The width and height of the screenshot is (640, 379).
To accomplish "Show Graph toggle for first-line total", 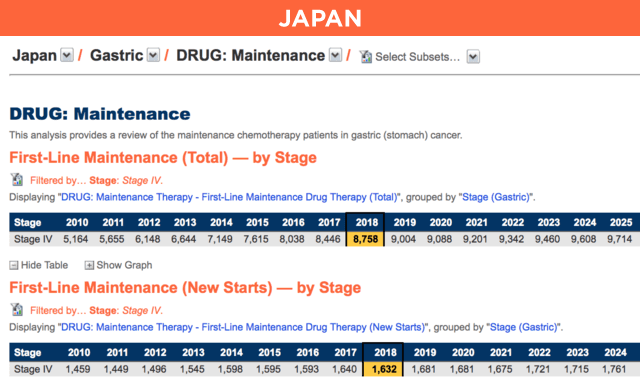I will click(x=118, y=265).
